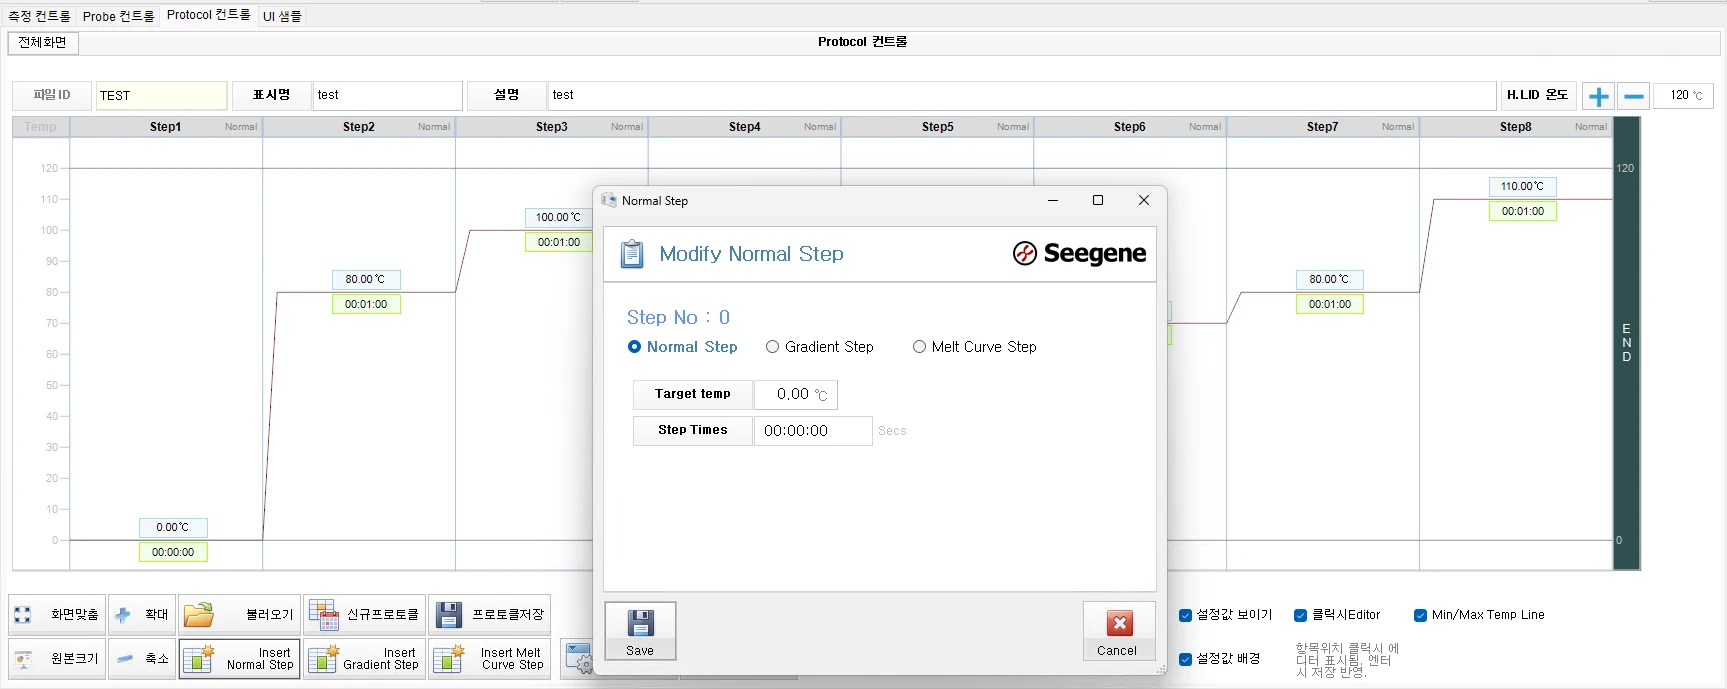Click the Step Times input field

[x=813, y=431]
